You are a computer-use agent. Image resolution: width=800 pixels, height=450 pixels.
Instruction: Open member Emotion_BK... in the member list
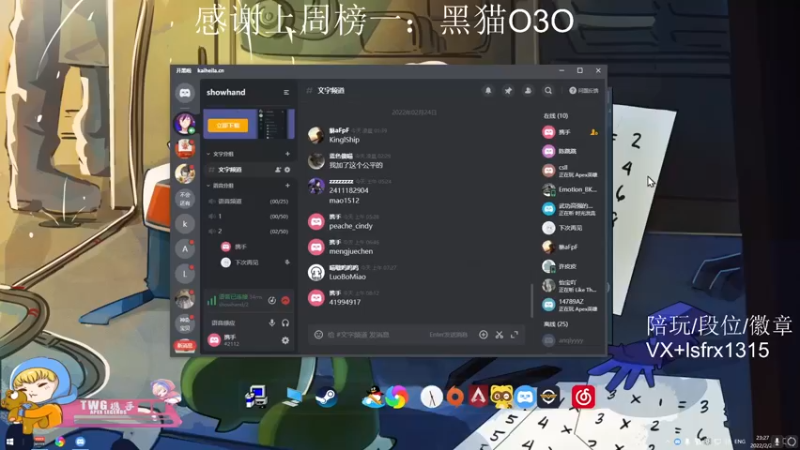569,190
